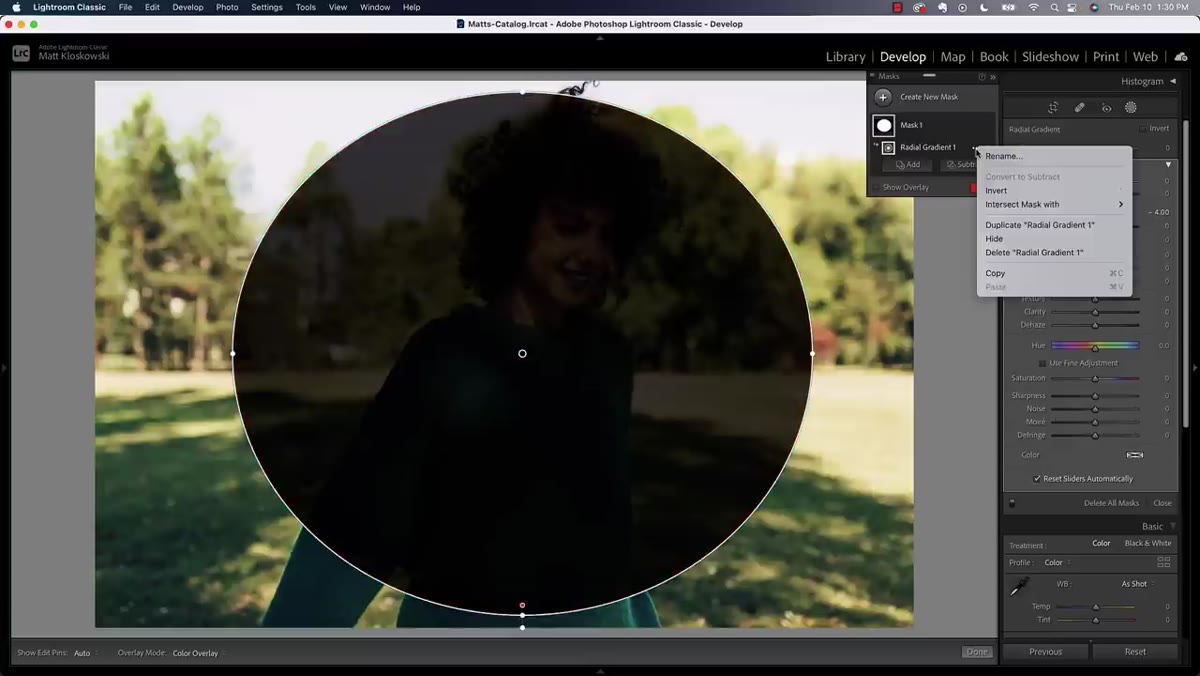Pick the White Balance eyedropper tool

pyautogui.click(x=1019, y=588)
